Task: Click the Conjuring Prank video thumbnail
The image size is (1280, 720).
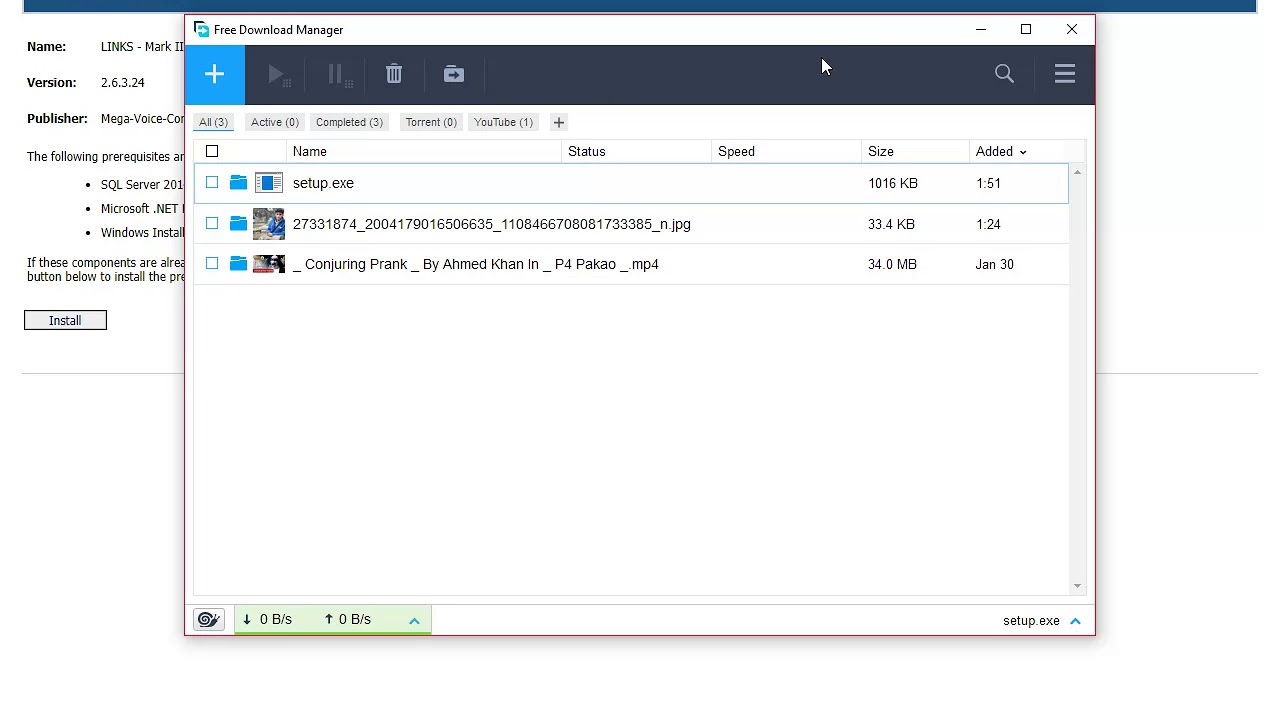Action: point(269,264)
